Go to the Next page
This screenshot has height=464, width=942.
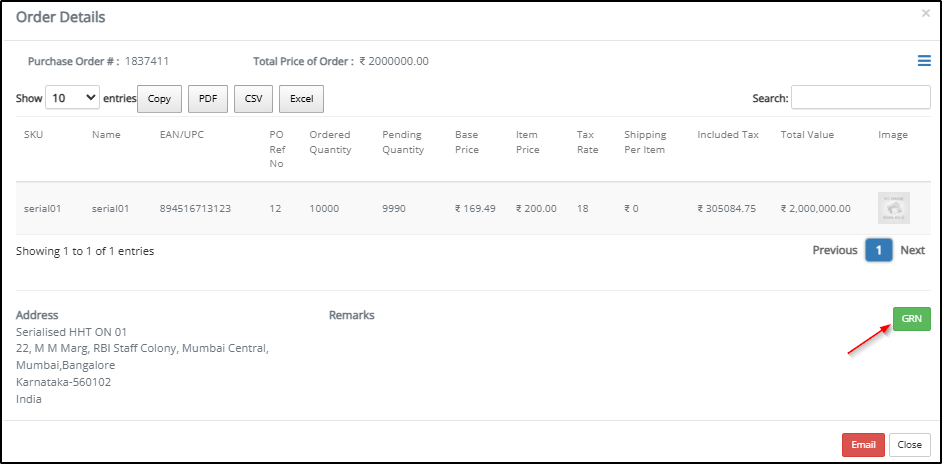click(912, 250)
